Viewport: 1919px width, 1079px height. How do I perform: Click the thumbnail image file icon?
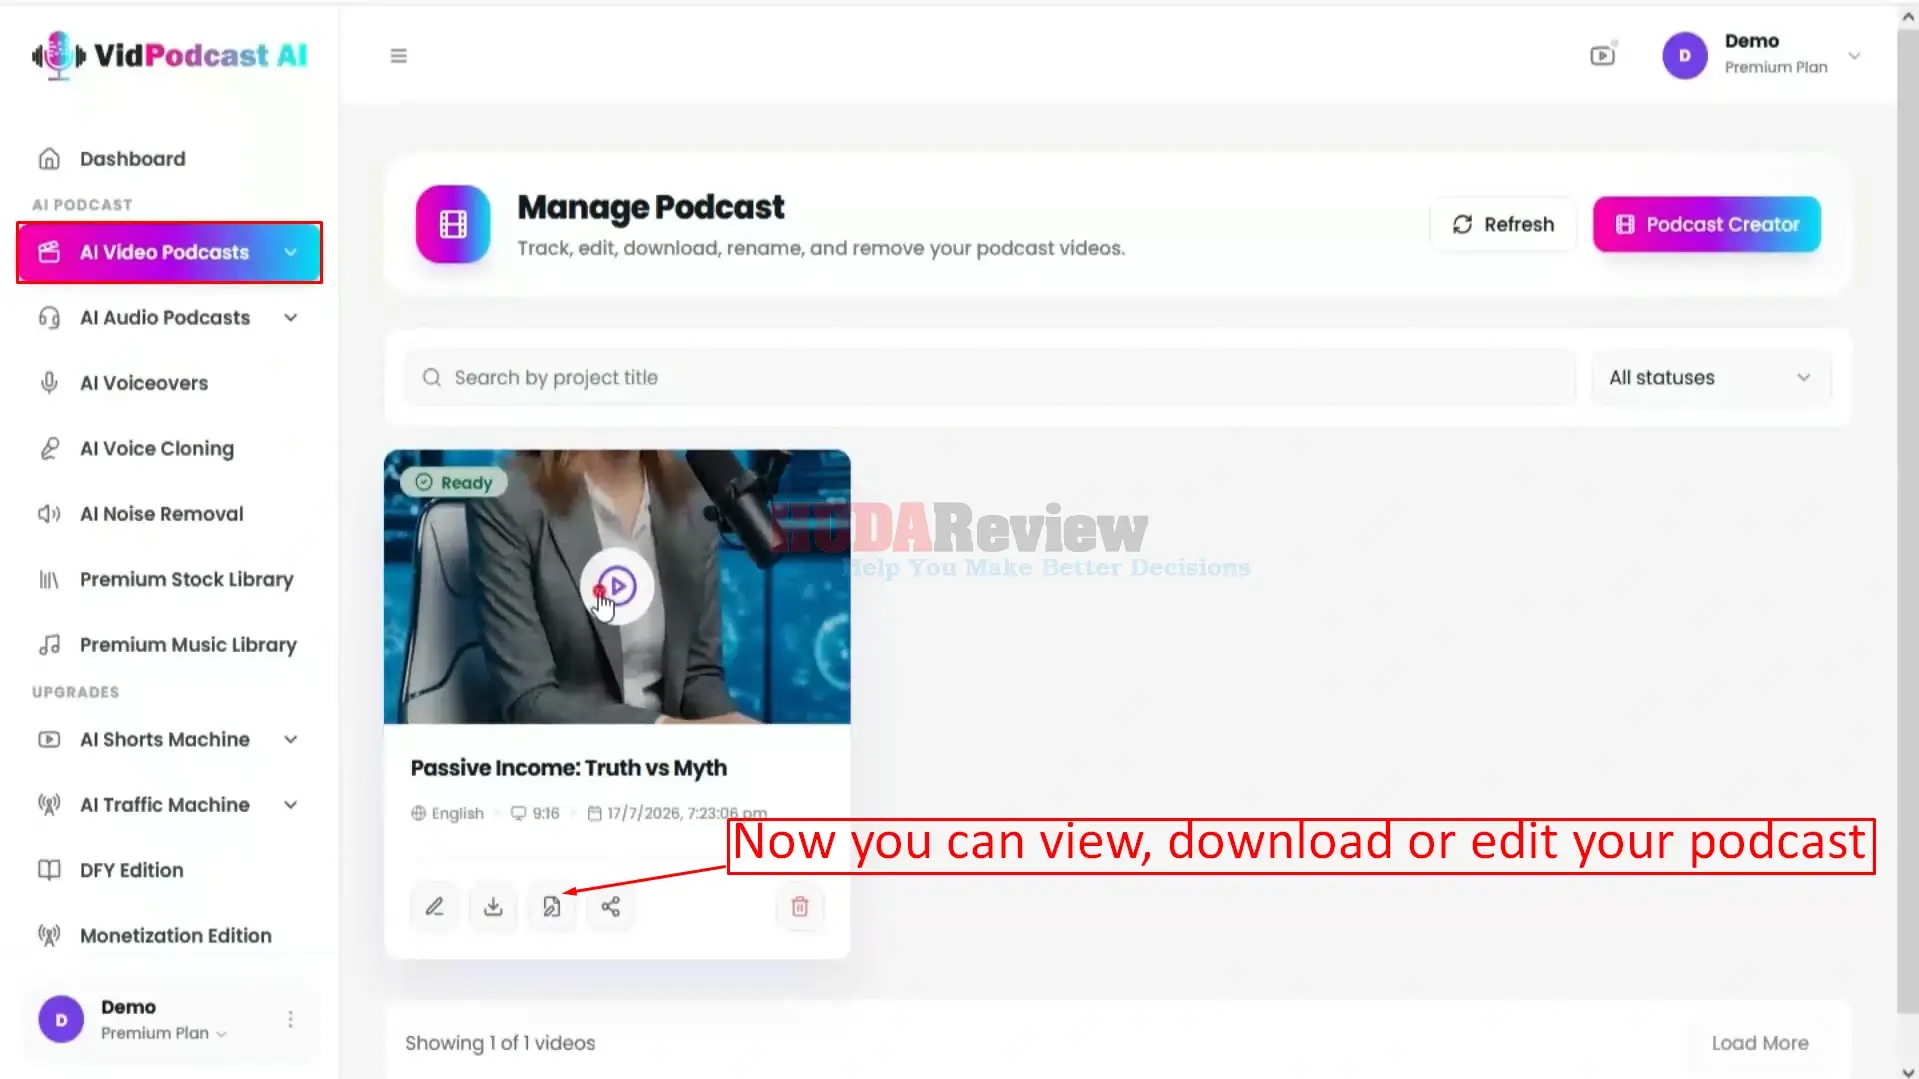552,907
